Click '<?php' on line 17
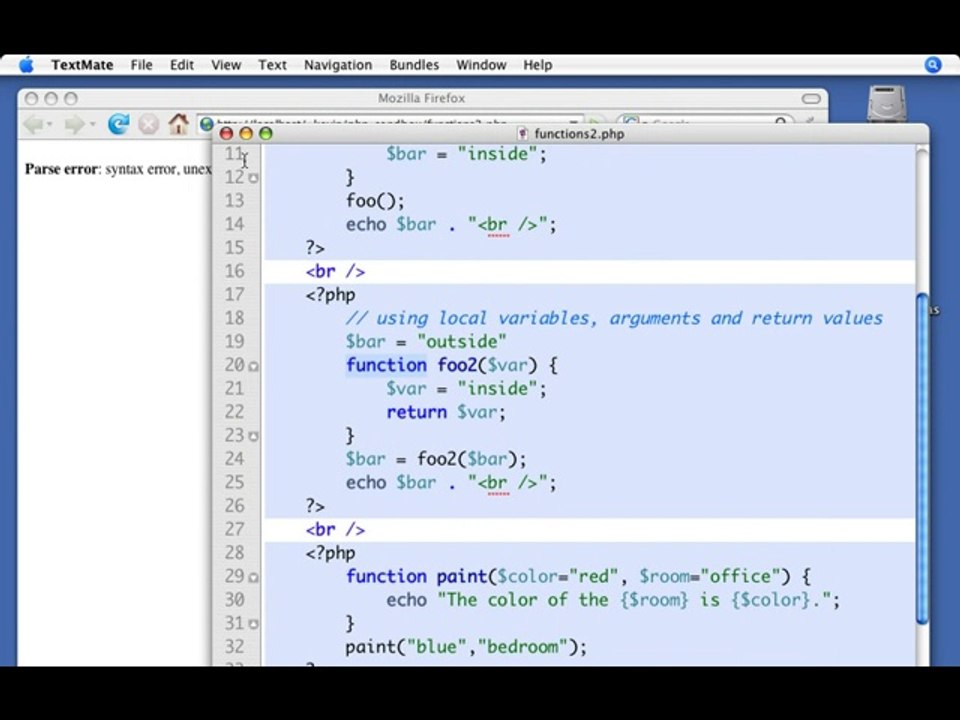This screenshot has width=960, height=720. [331, 295]
